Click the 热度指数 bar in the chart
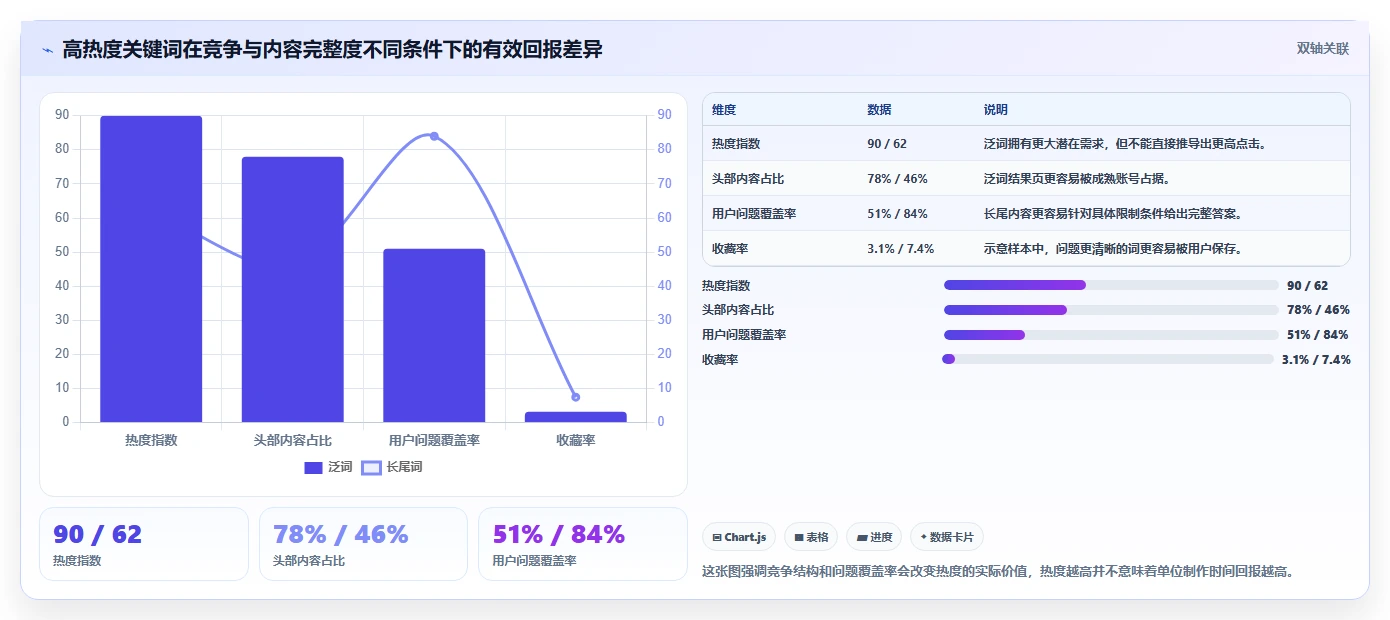Image resolution: width=1390 pixels, height=620 pixels. coord(151,269)
